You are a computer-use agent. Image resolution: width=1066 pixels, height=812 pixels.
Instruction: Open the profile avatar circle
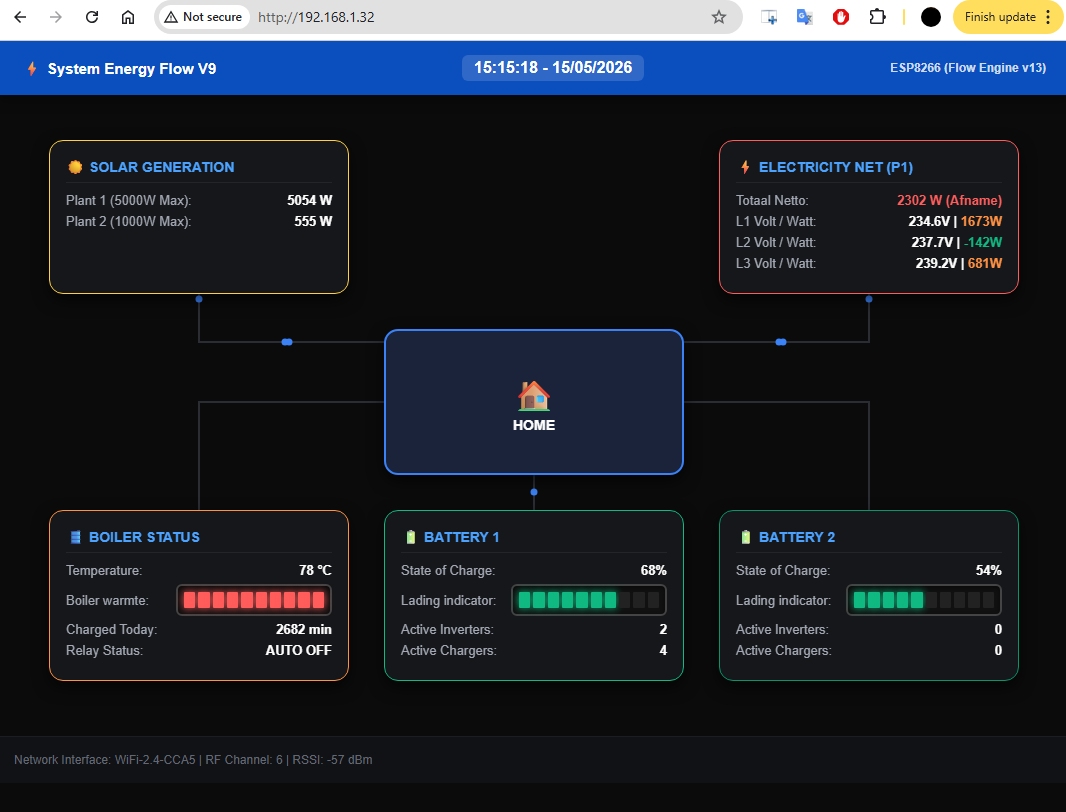pyautogui.click(x=931, y=17)
